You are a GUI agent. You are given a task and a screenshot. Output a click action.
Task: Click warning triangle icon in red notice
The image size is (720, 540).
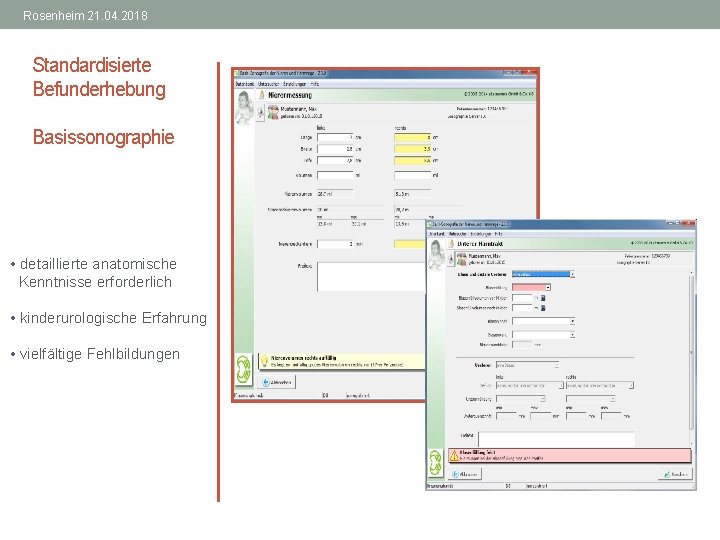pos(454,455)
